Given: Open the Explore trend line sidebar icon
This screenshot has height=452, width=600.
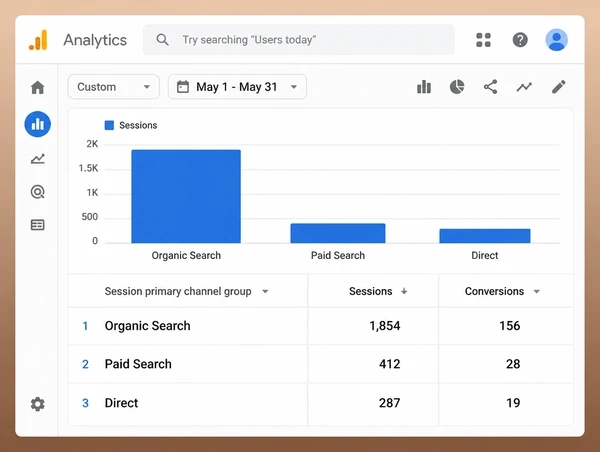Looking at the screenshot, I should point(38,158).
